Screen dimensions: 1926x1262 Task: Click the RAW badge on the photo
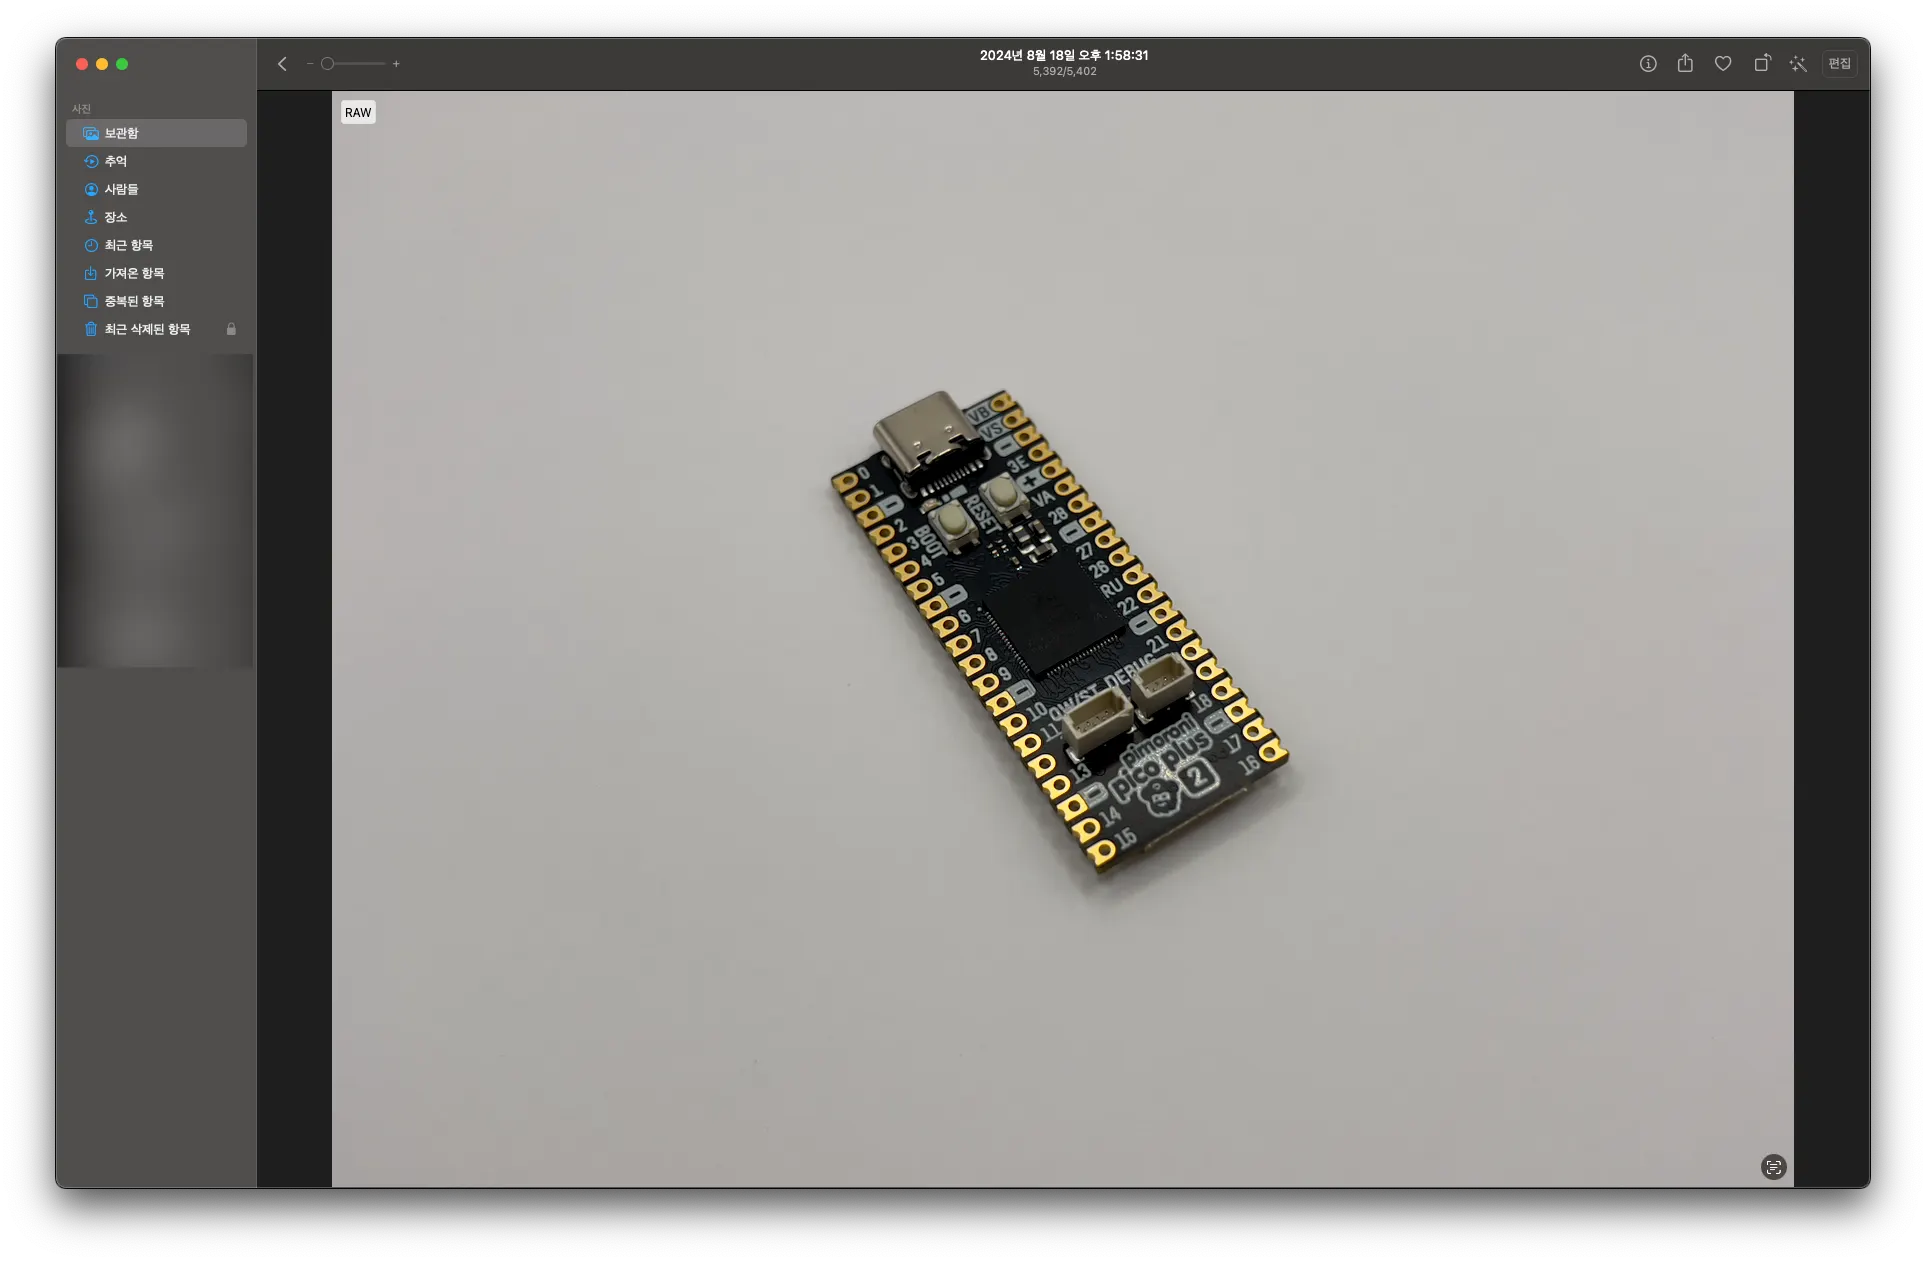point(358,113)
